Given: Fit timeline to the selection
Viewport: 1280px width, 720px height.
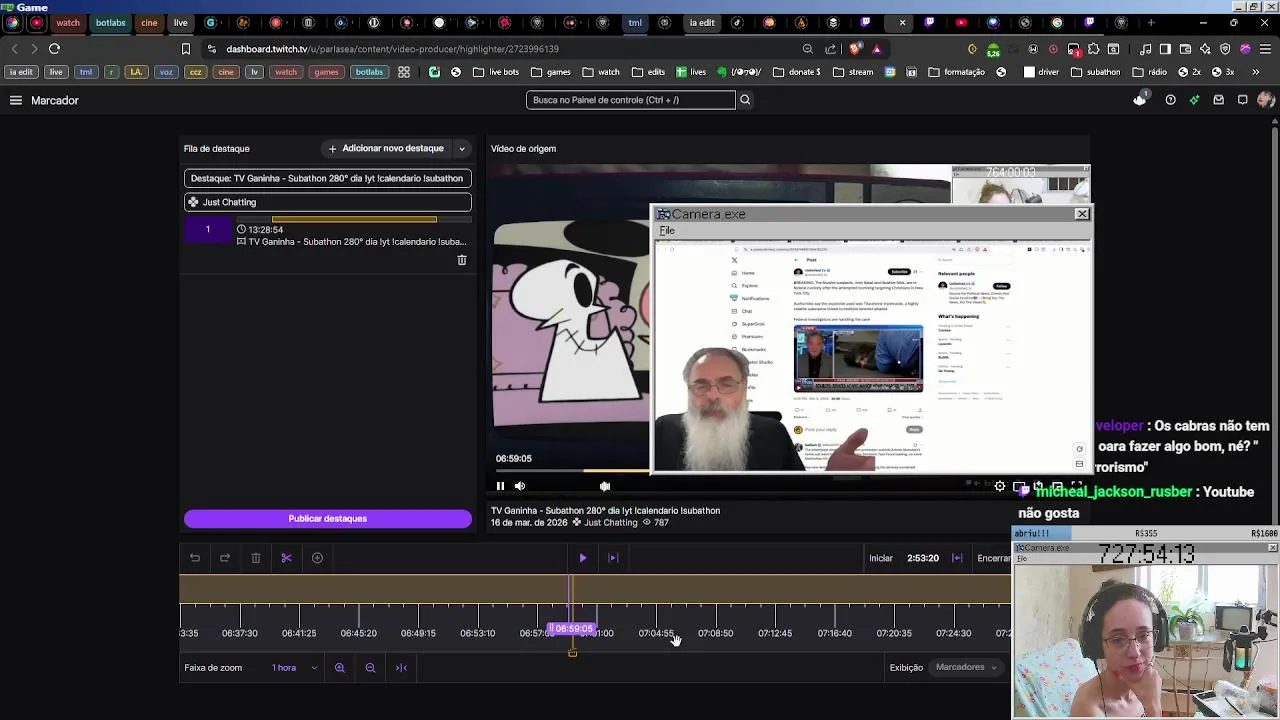Looking at the screenshot, I should pyautogui.click(x=401, y=668).
